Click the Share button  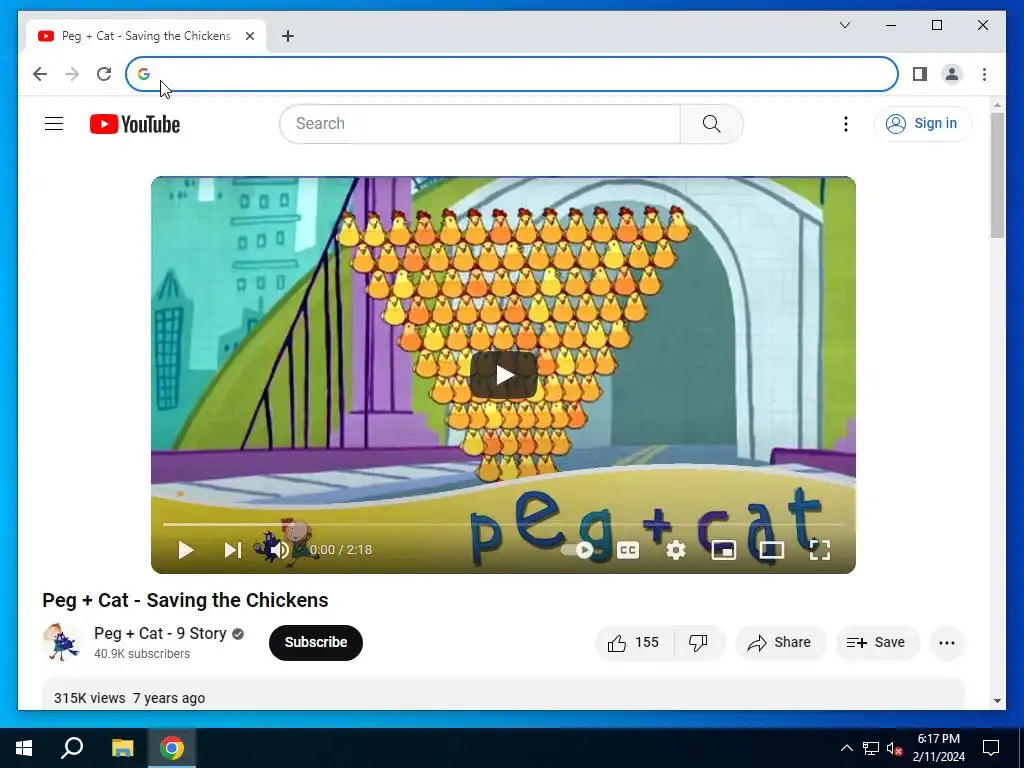point(780,643)
